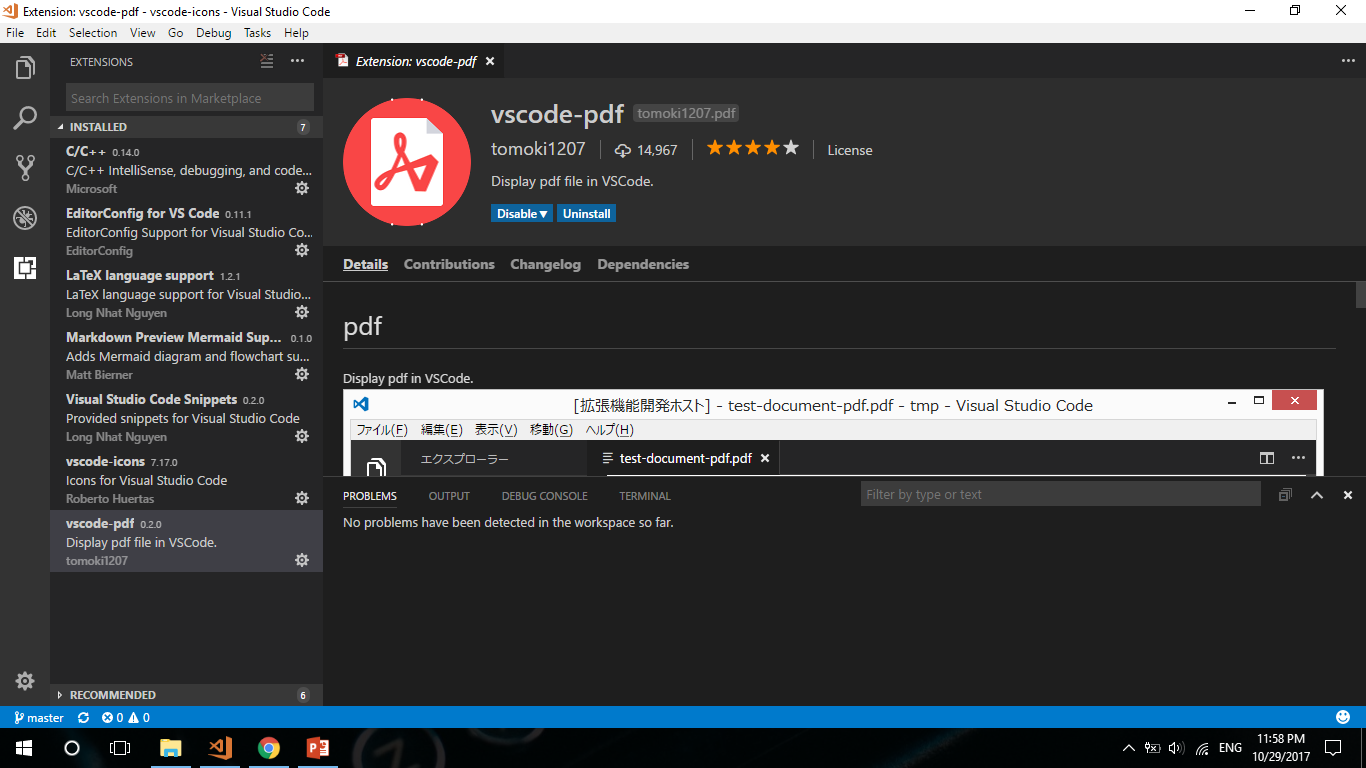Click the smiley feedback icon in status bar
The width and height of the screenshot is (1366, 768).
pyautogui.click(x=1342, y=717)
